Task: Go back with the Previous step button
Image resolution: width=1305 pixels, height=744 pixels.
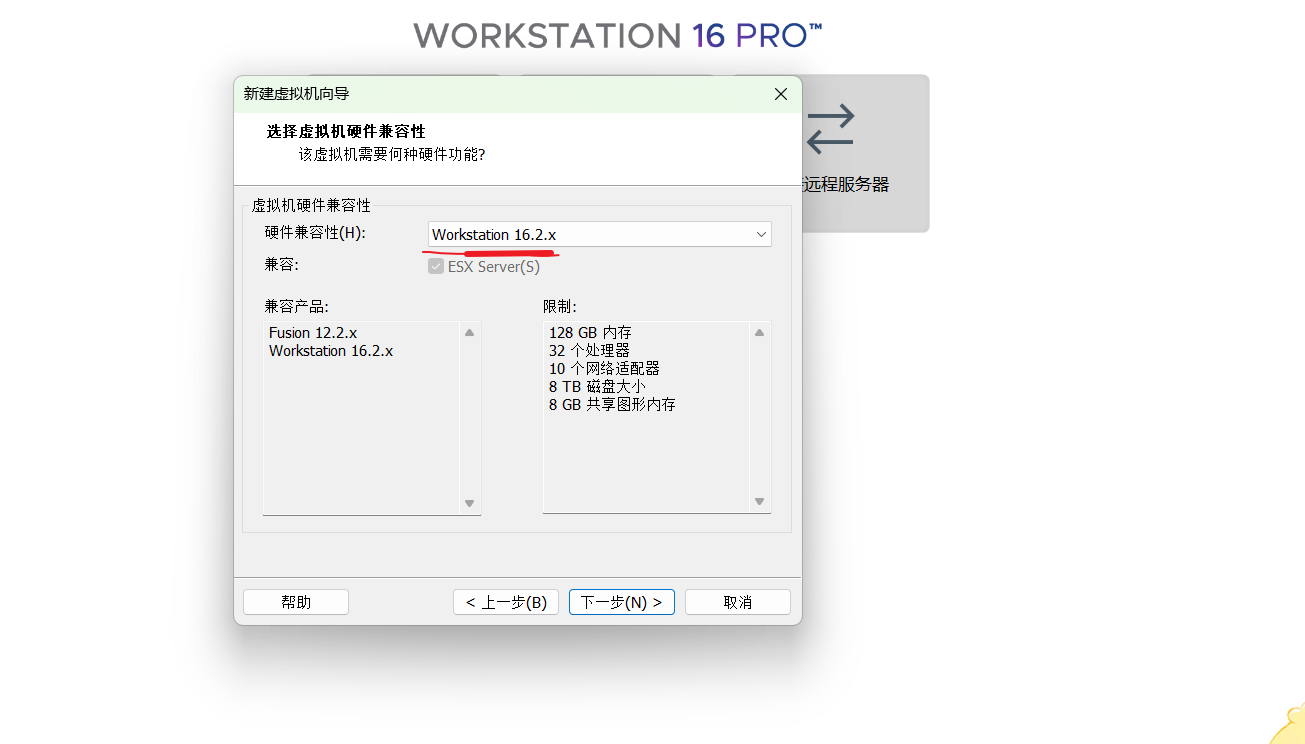Action: (x=506, y=602)
